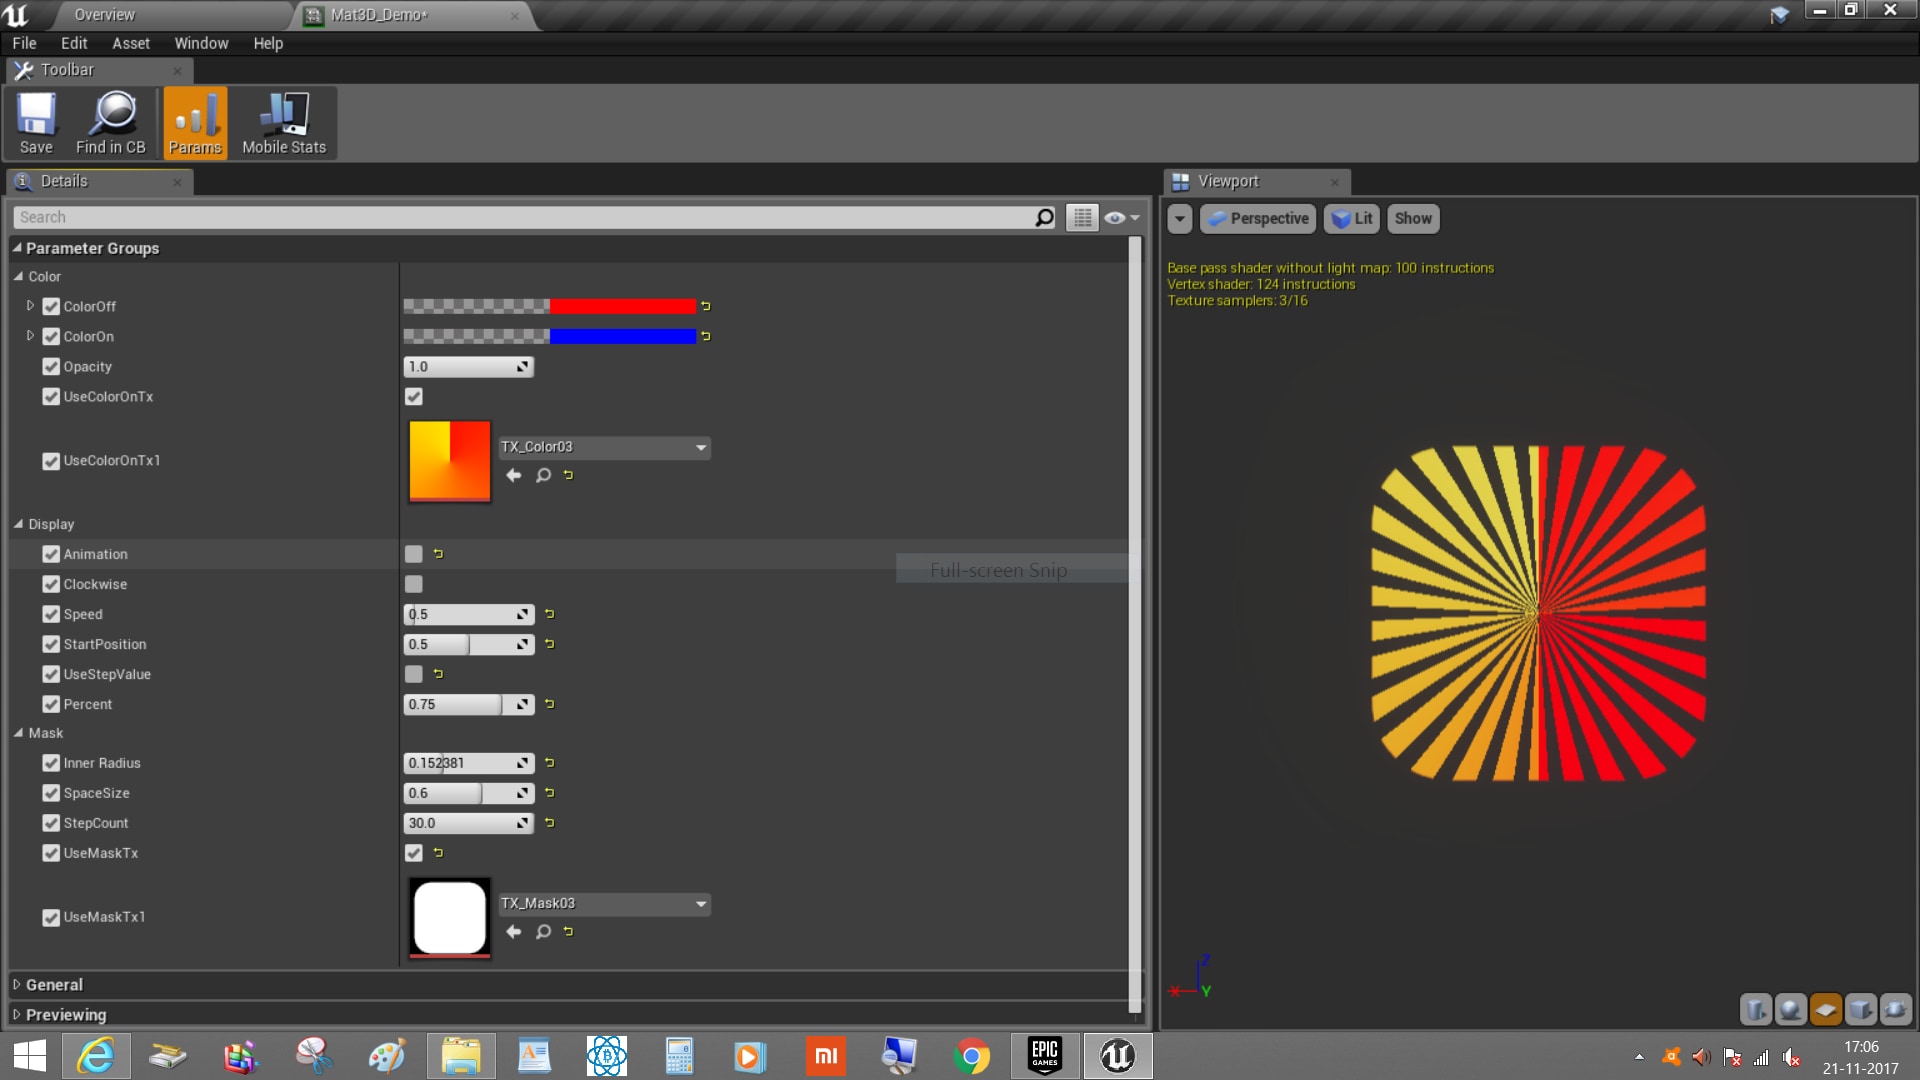The image size is (1920, 1080).
Task: Expand the ColorOn parameter
Action: [30, 336]
